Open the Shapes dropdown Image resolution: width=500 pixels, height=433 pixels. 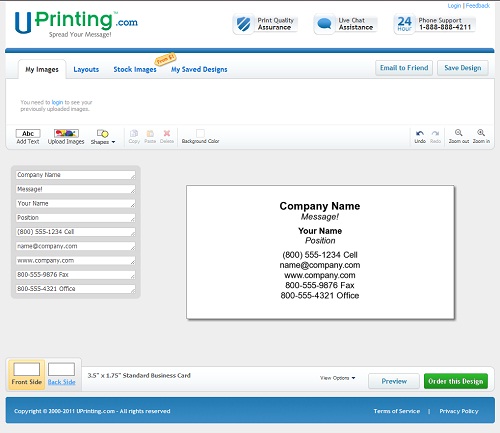click(103, 137)
